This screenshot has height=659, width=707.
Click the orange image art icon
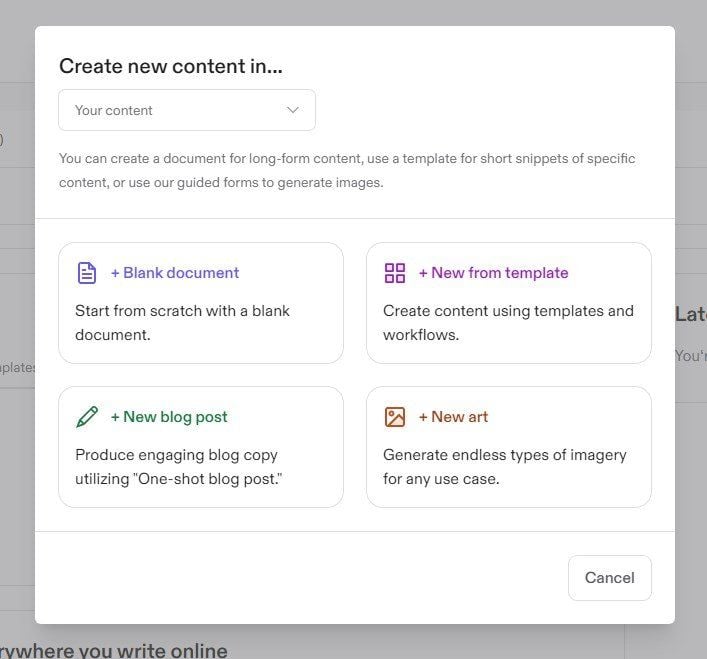click(395, 417)
